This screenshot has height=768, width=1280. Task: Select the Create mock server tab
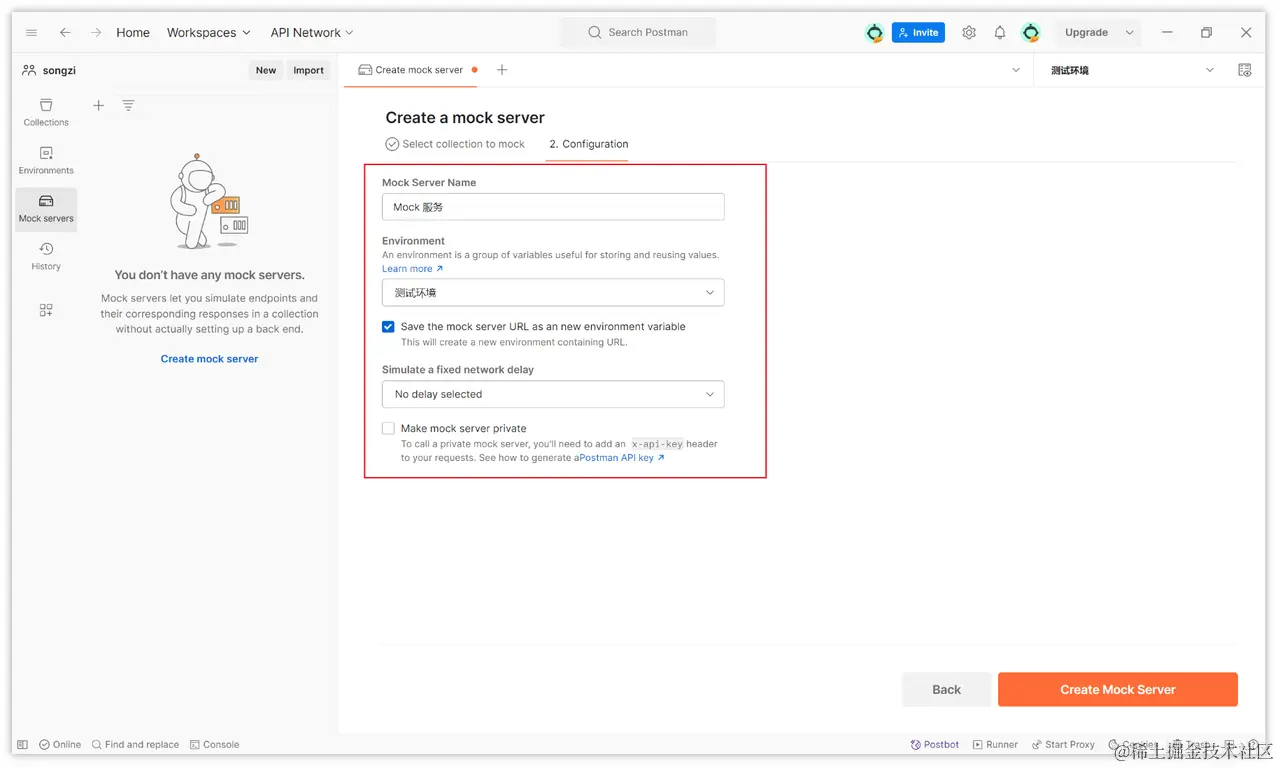click(417, 70)
